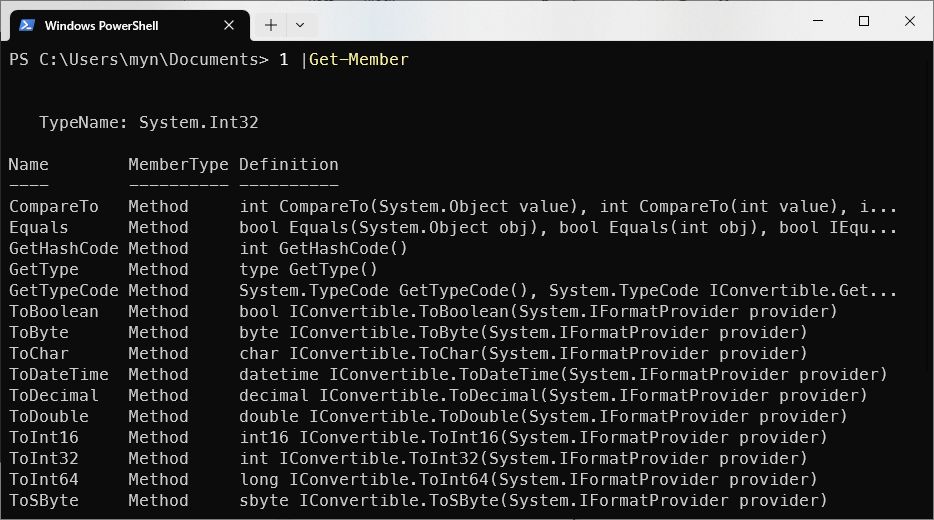Click the datetime IConvertible.ToDateTime definition
This screenshot has width=934, height=520.
pos(563,375)
